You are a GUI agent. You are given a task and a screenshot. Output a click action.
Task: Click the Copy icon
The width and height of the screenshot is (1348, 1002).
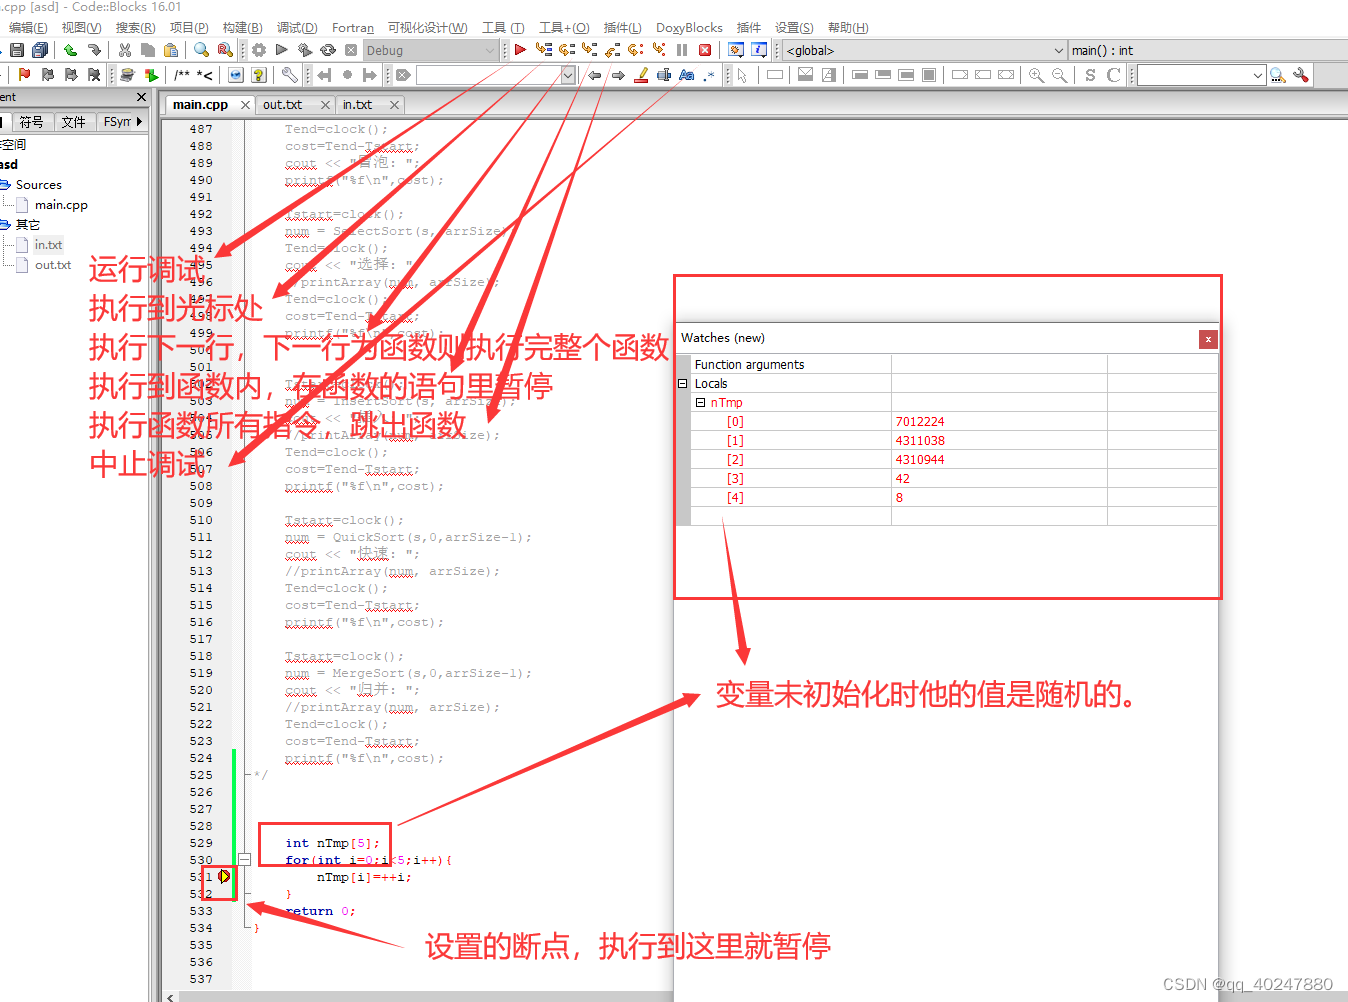click(148, 50)
